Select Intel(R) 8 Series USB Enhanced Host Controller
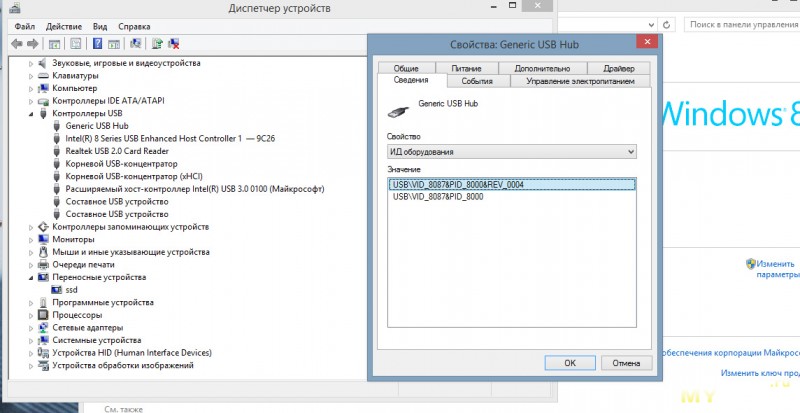 click(x=170, y=138)
